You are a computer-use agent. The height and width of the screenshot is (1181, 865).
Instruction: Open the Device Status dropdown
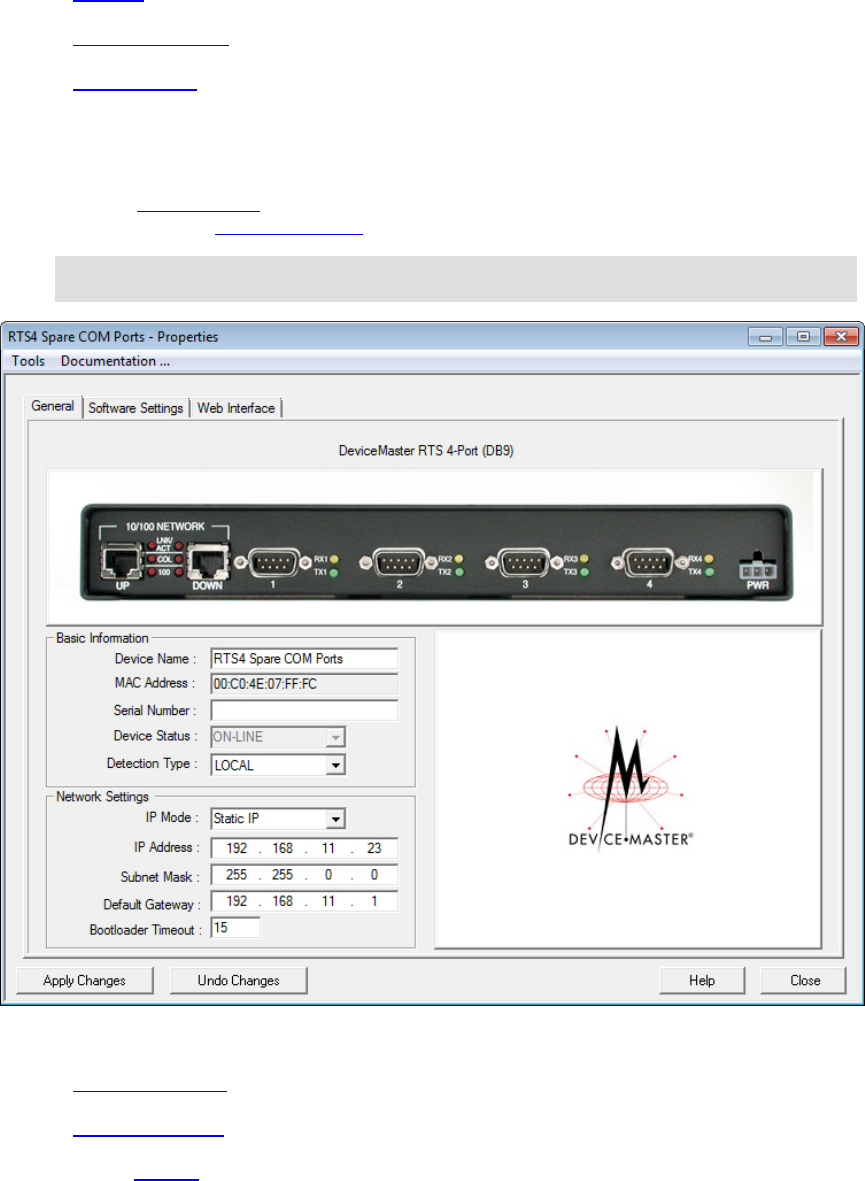tap(278, 737)
